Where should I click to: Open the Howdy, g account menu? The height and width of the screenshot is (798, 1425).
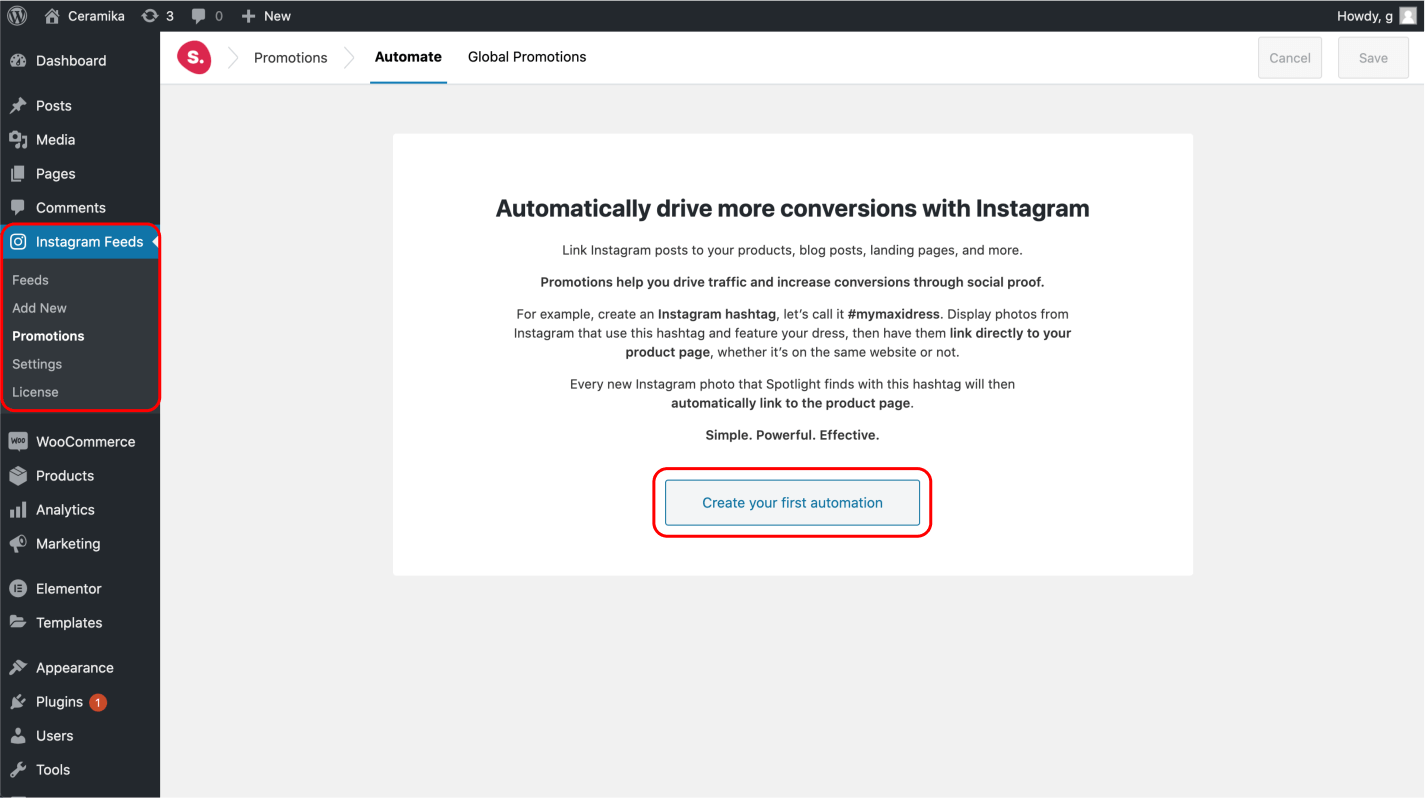click(x=1377, y=16)
